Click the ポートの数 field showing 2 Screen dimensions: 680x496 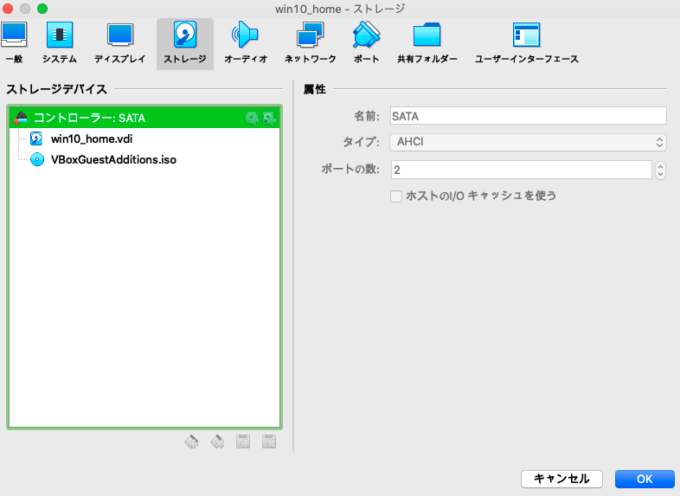coord(521,170)
